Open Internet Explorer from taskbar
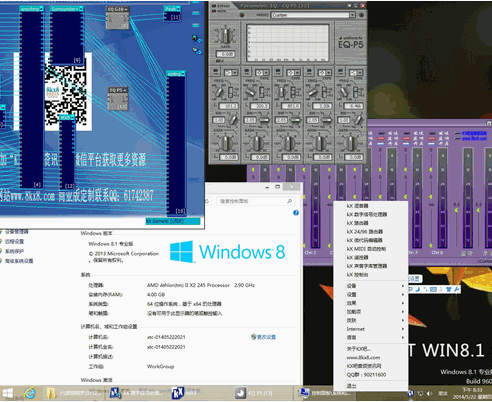The image size is (492, 402). (30, 393)
